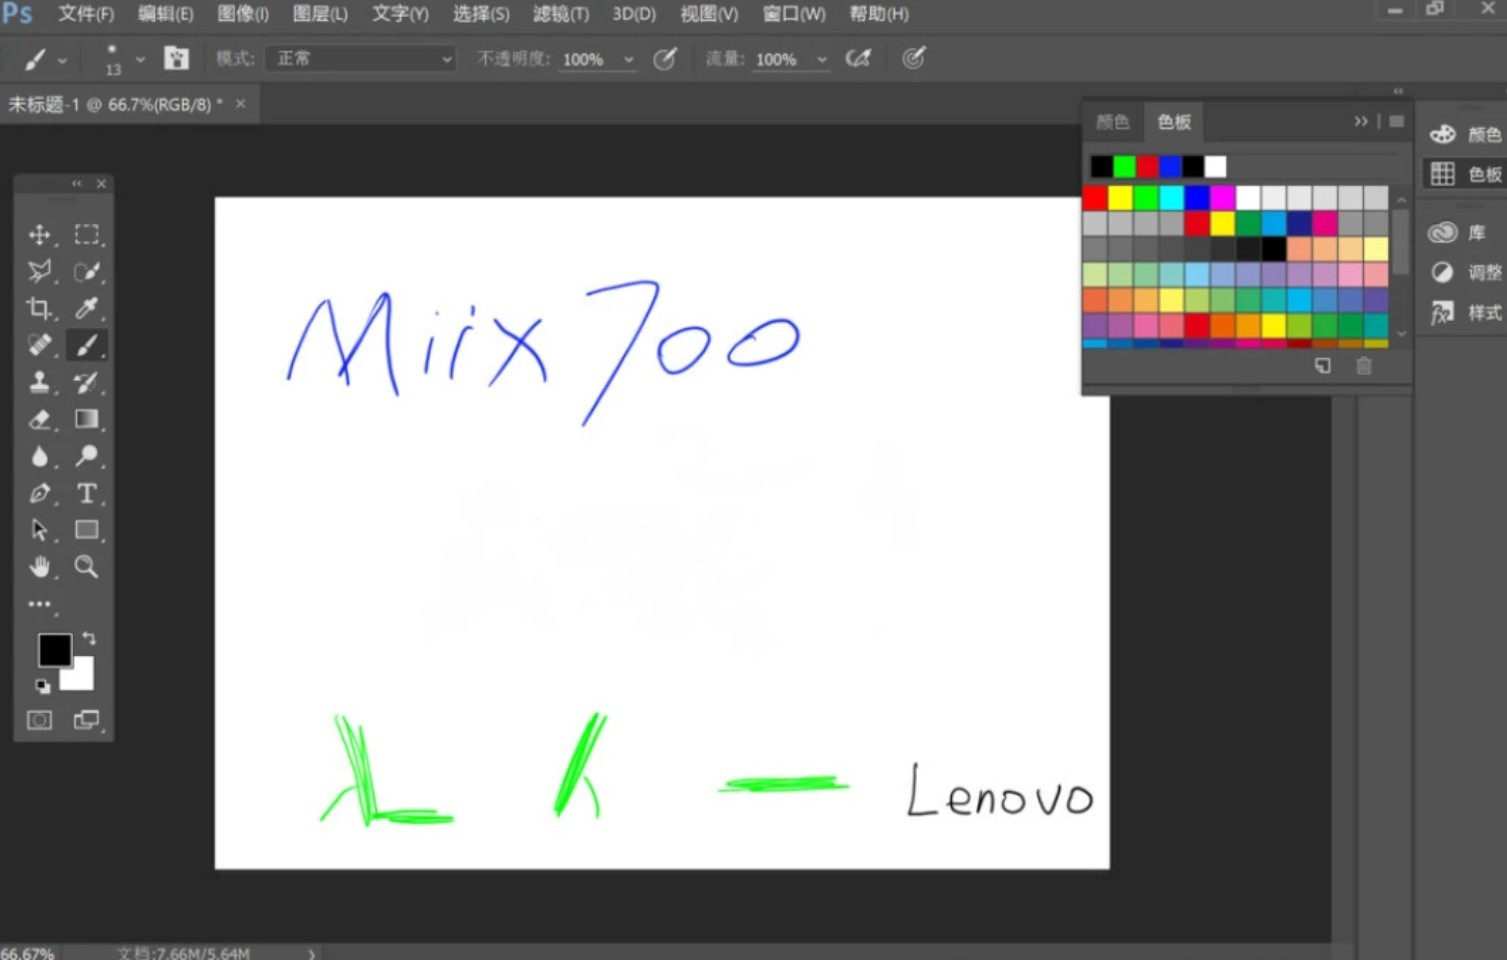Collapse the toolbox panel arrows
Viewport: 1507px width, 960px height.
coord(77,183)
